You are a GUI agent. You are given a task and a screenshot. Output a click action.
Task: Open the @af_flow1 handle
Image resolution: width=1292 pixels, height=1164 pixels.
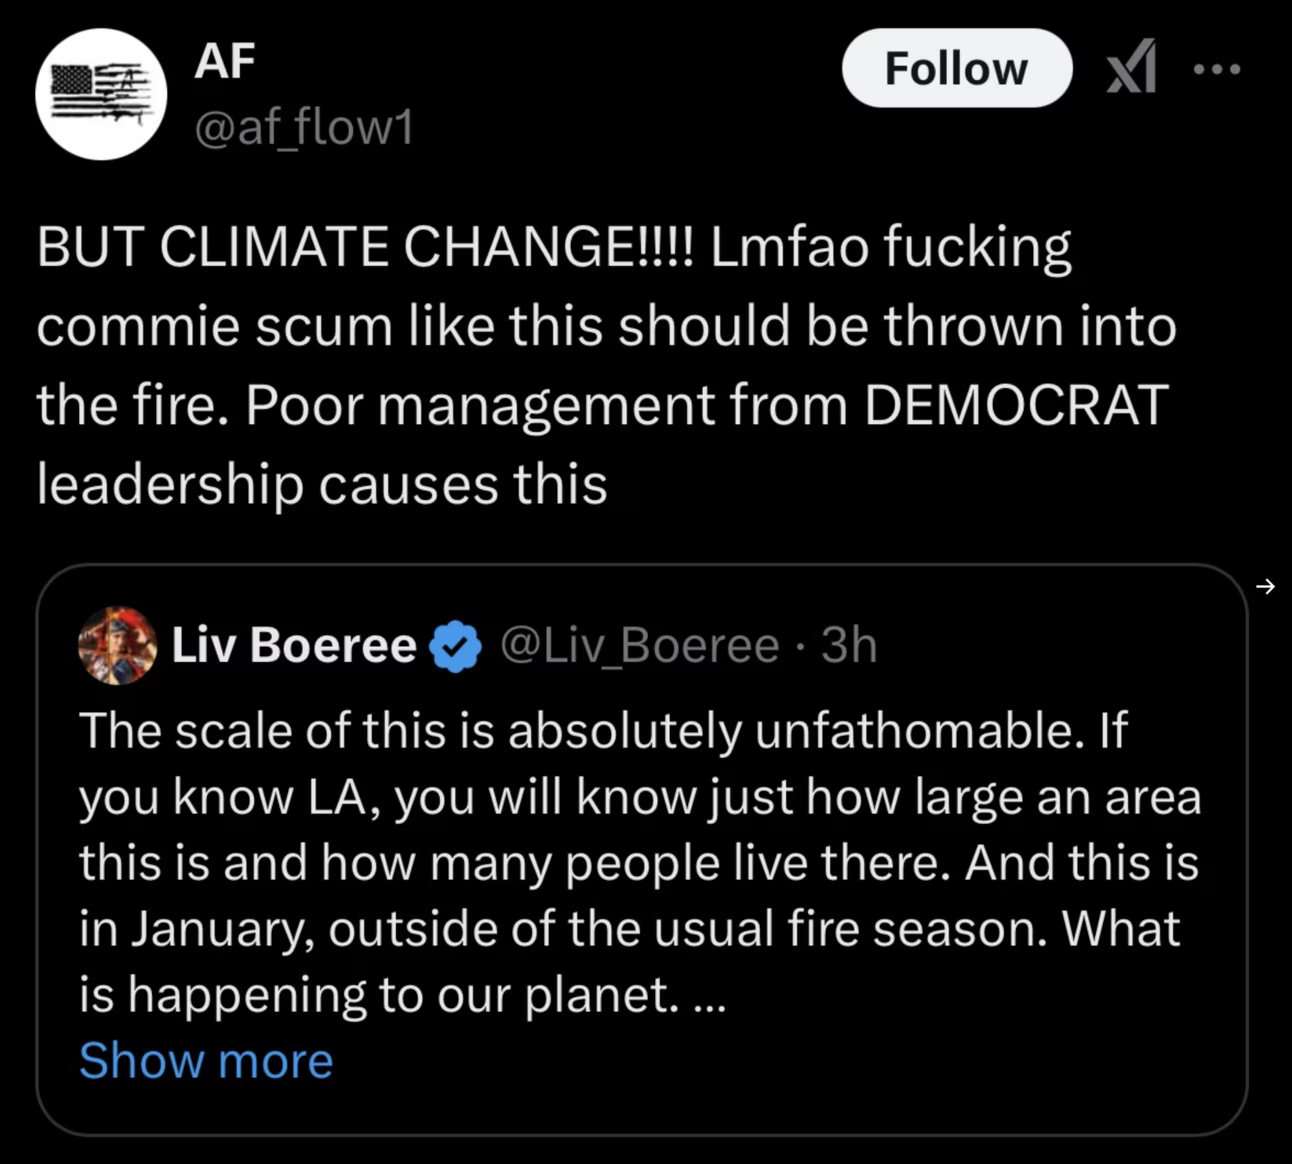[x=304, y=128]
